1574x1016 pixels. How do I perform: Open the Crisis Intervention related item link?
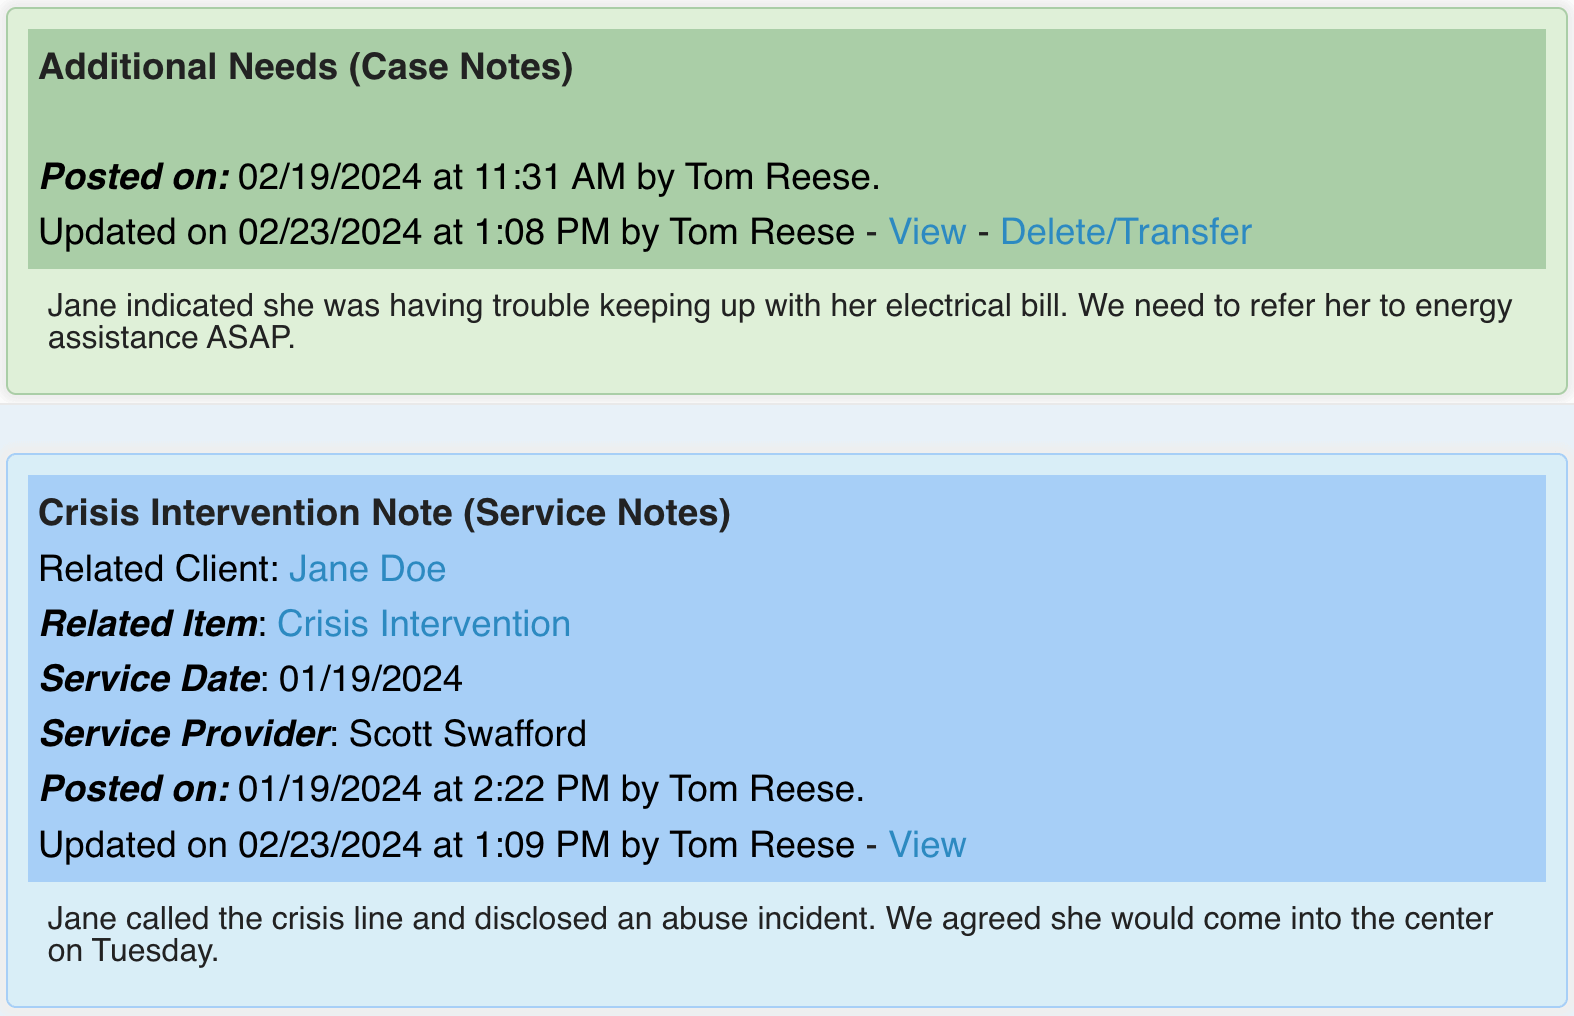pyautogui.click(x=423, y=624)
